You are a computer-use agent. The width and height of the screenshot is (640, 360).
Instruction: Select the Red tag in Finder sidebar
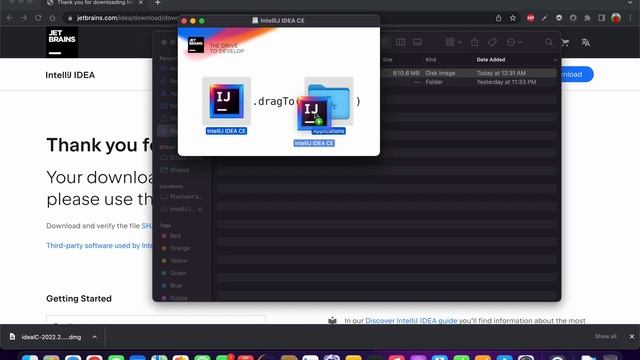click(x=176, y=236)
